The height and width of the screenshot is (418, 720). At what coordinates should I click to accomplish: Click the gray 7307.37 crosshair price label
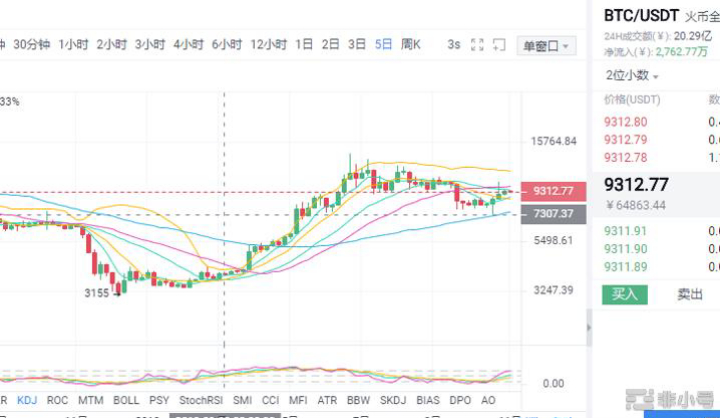[x=553, y=214]
